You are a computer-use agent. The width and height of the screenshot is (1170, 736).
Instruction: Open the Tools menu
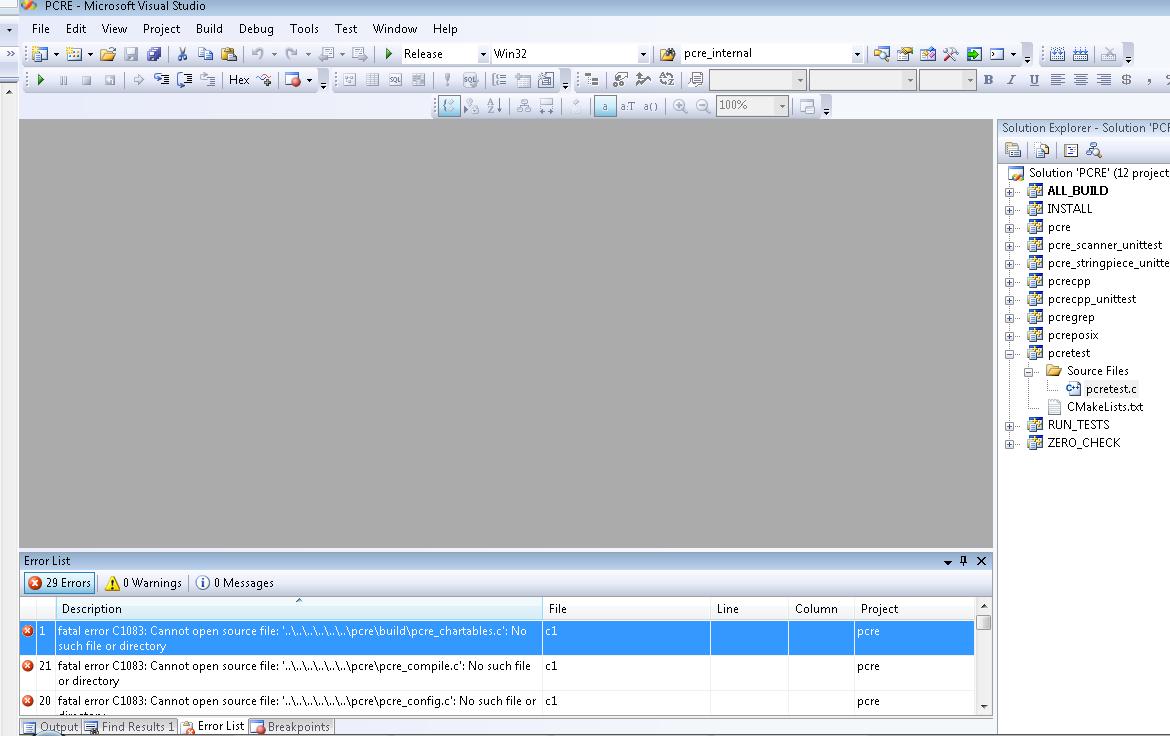[x=304, y=29]
